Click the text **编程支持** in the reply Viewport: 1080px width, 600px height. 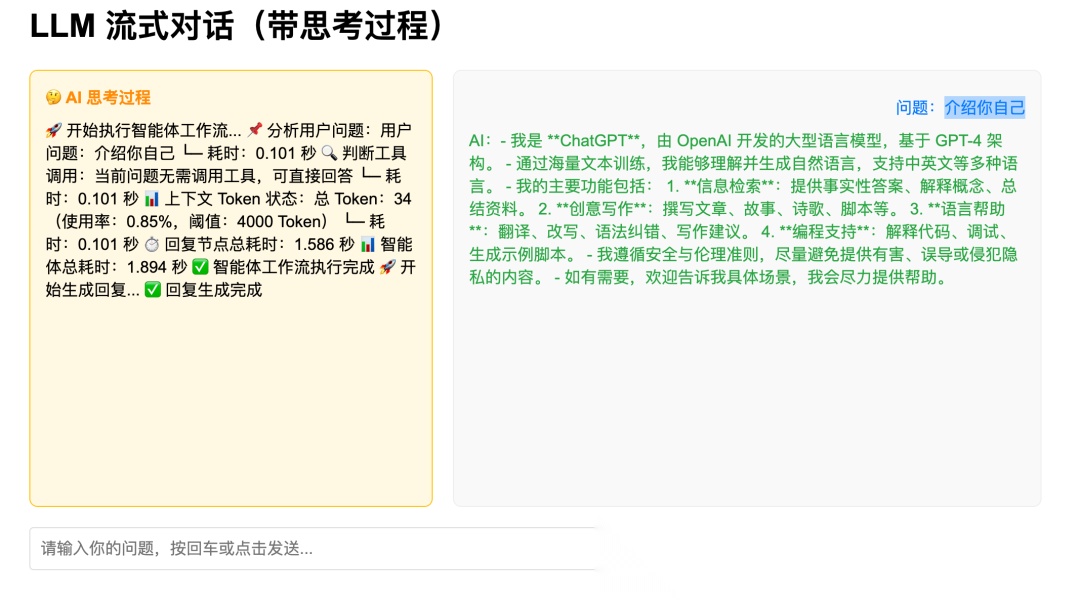[824, 231]
